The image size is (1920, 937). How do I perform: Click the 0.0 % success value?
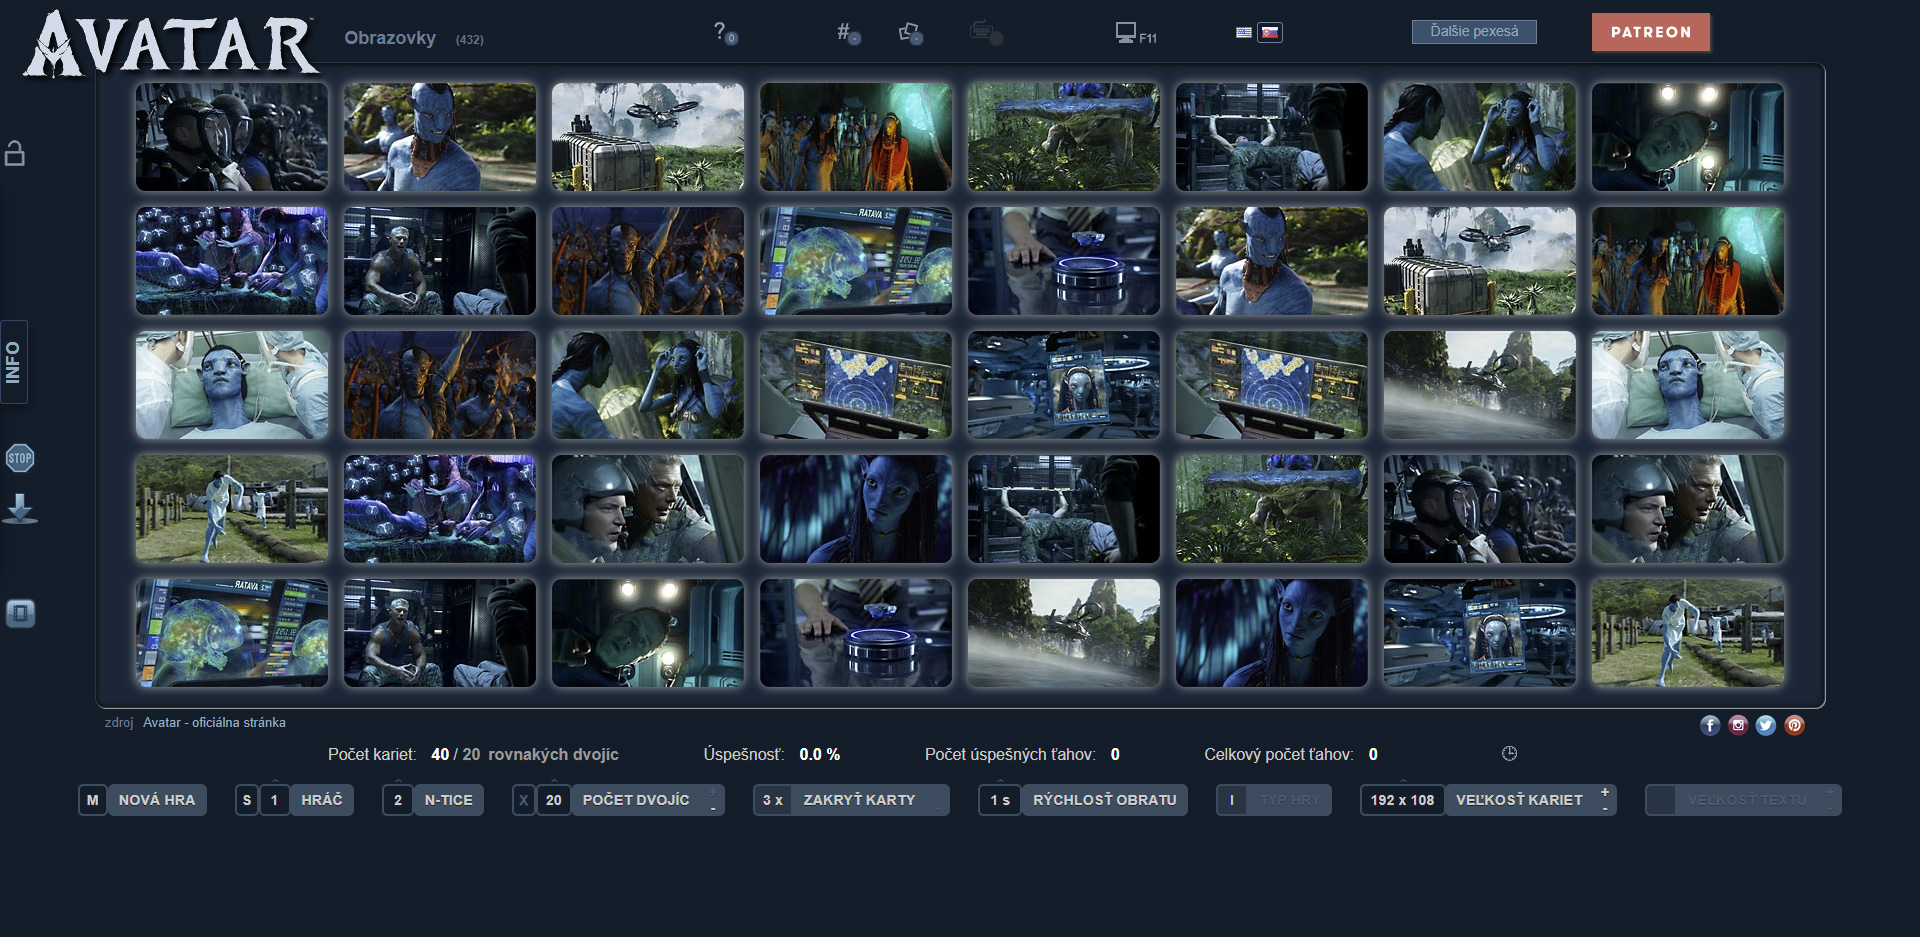pyautogui.click(x=819, y=754)
